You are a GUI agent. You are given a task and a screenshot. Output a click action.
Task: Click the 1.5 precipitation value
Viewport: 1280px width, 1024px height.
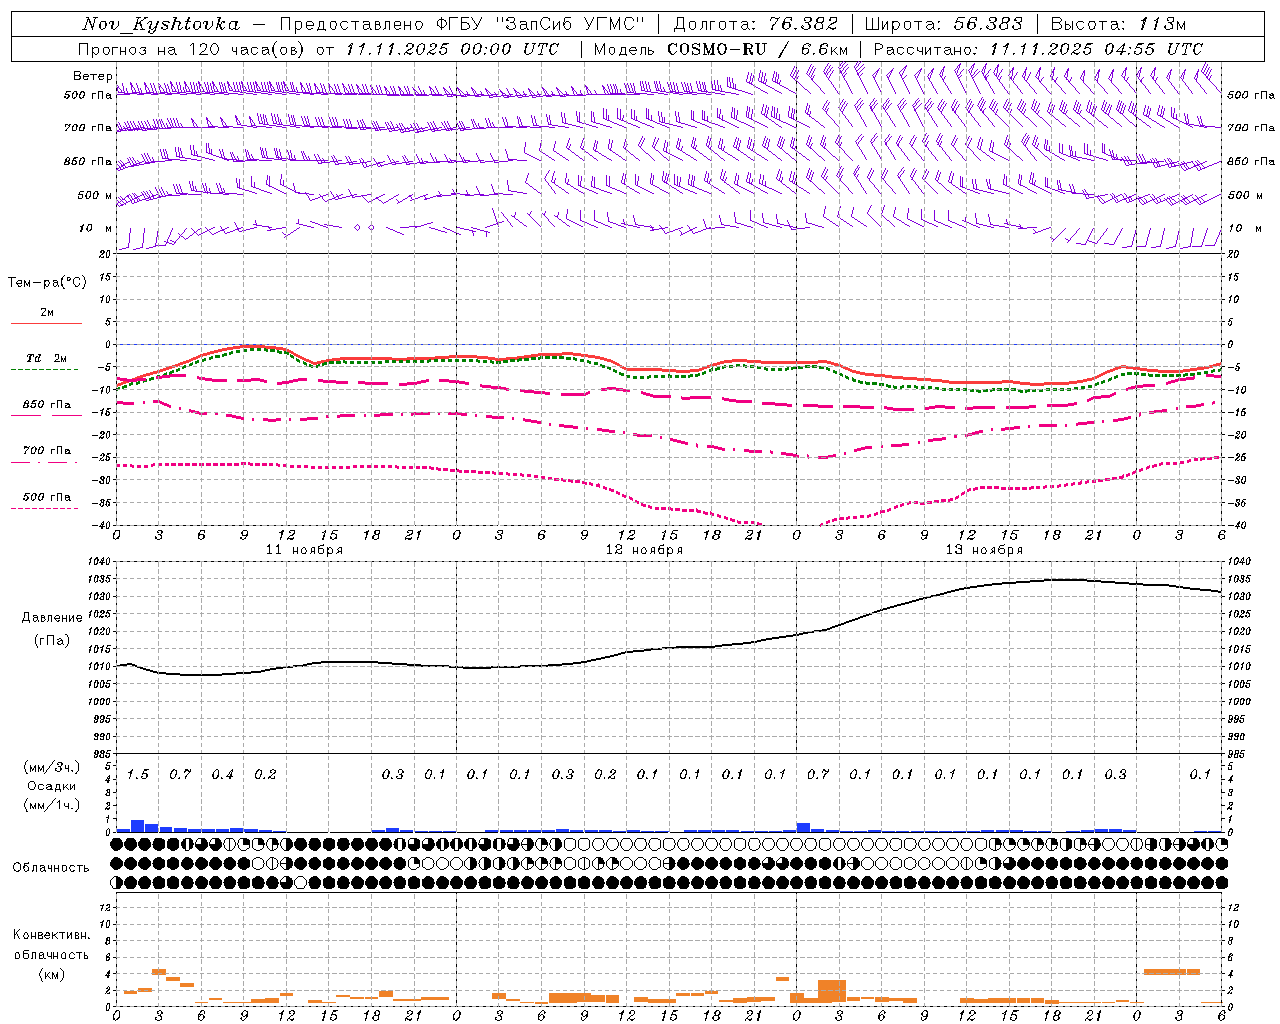[x=138, y=774]
